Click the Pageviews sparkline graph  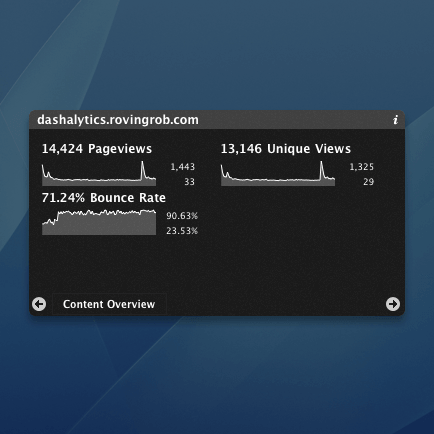[99, 173]
